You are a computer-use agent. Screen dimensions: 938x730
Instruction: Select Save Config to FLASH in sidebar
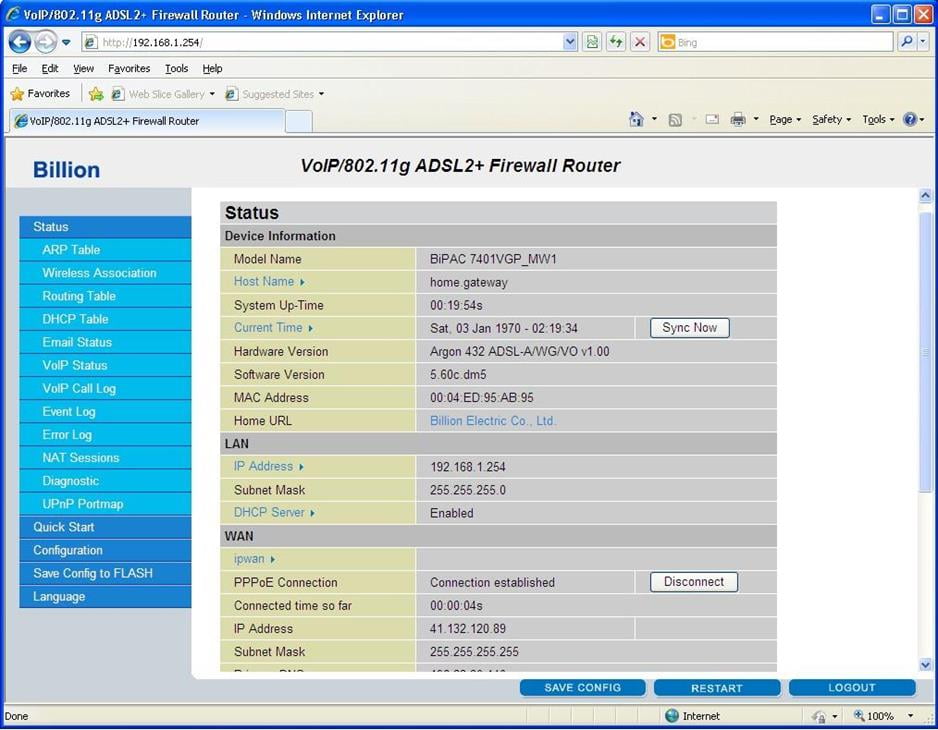click(x=105, y=573)
